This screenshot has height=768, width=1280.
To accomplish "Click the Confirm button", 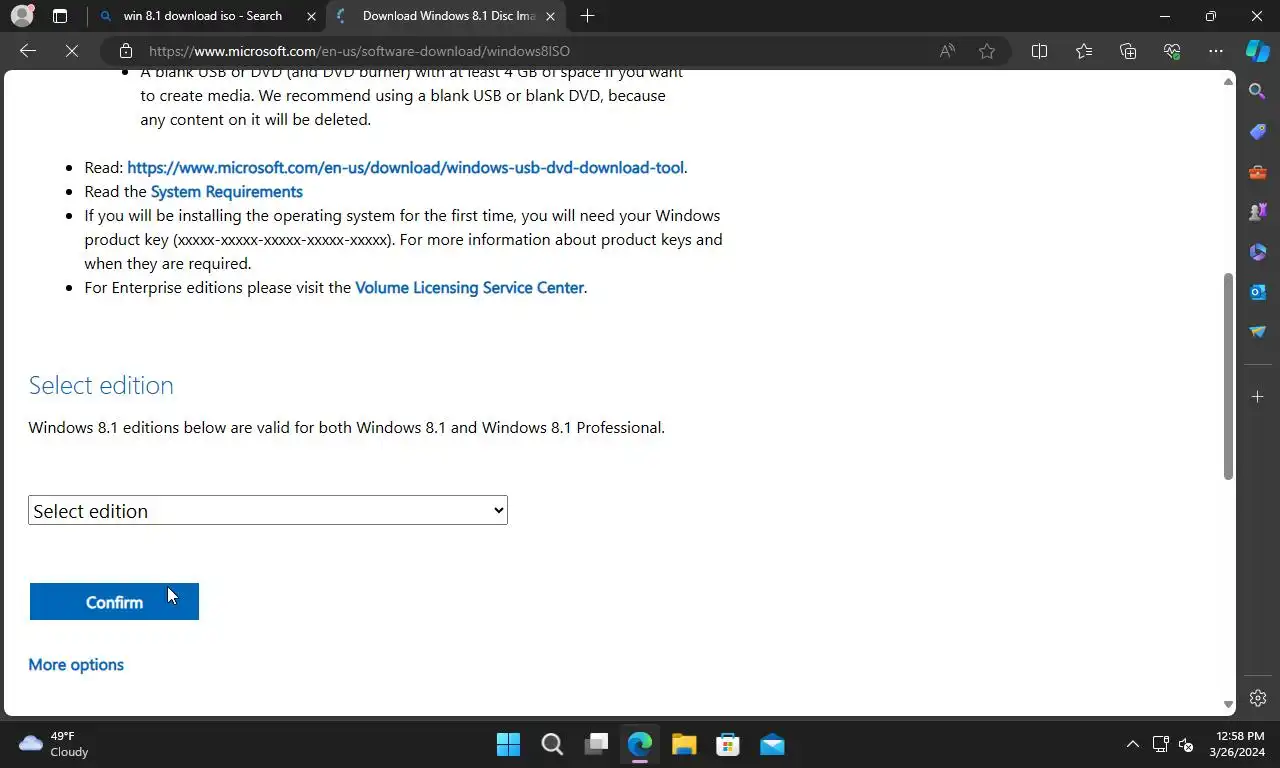I will coord(114,602).
